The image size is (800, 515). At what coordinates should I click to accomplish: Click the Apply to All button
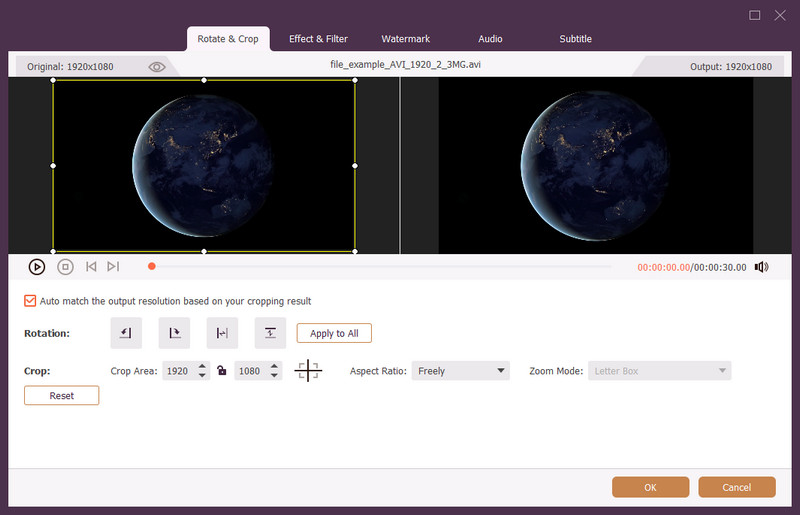334,333
